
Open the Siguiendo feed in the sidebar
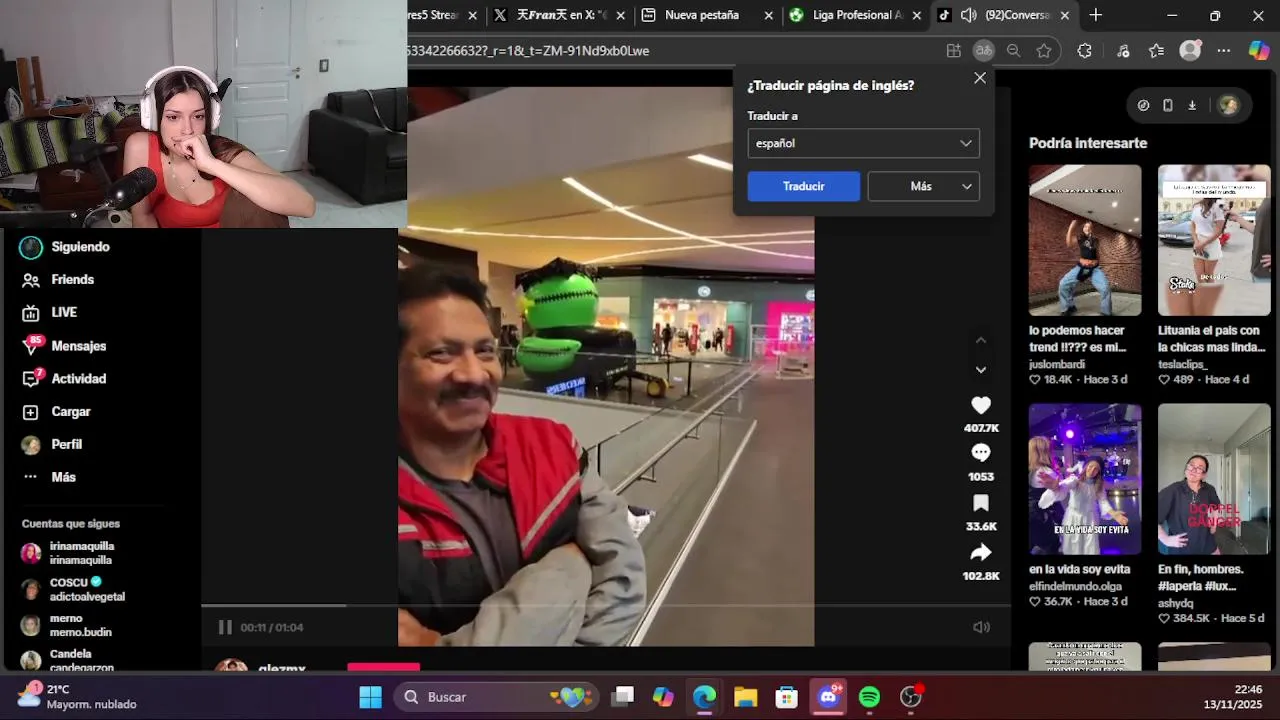pyautogui.click(x=66, y=247)
